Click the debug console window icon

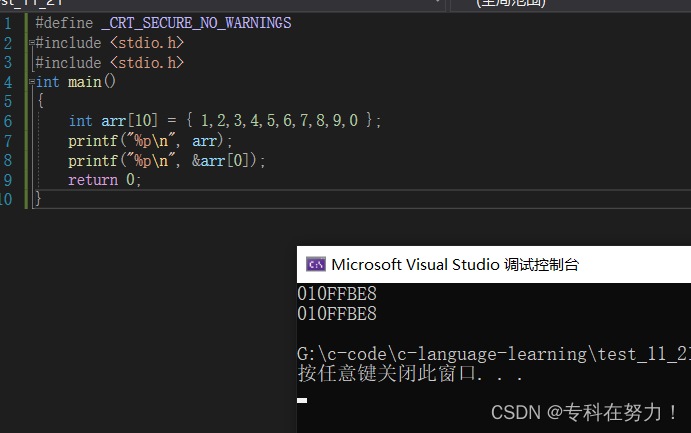pyautogui.click(x=316, y=264)
